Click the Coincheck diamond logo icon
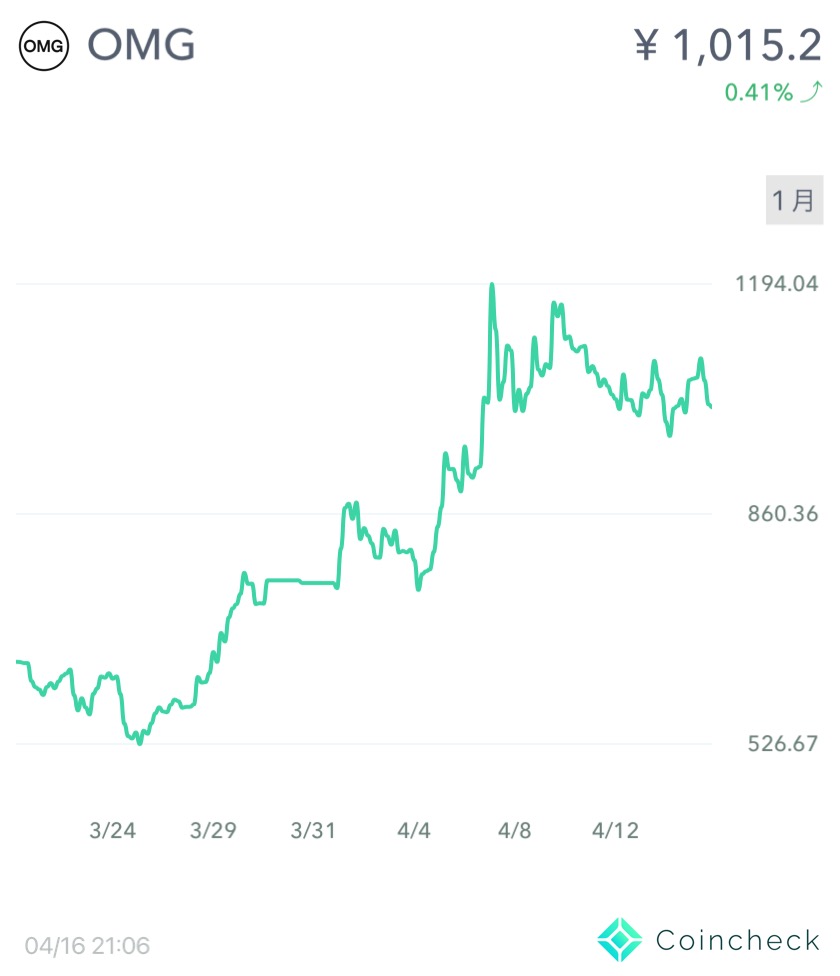The image size is (840, 976). 620,939
